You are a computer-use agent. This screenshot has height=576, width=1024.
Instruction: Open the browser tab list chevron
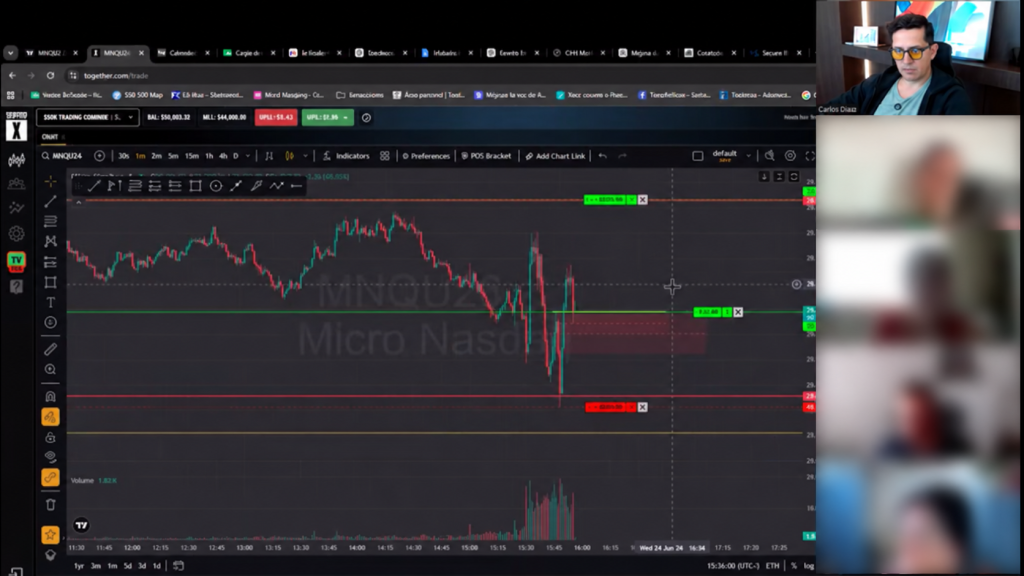coord(10,53)
